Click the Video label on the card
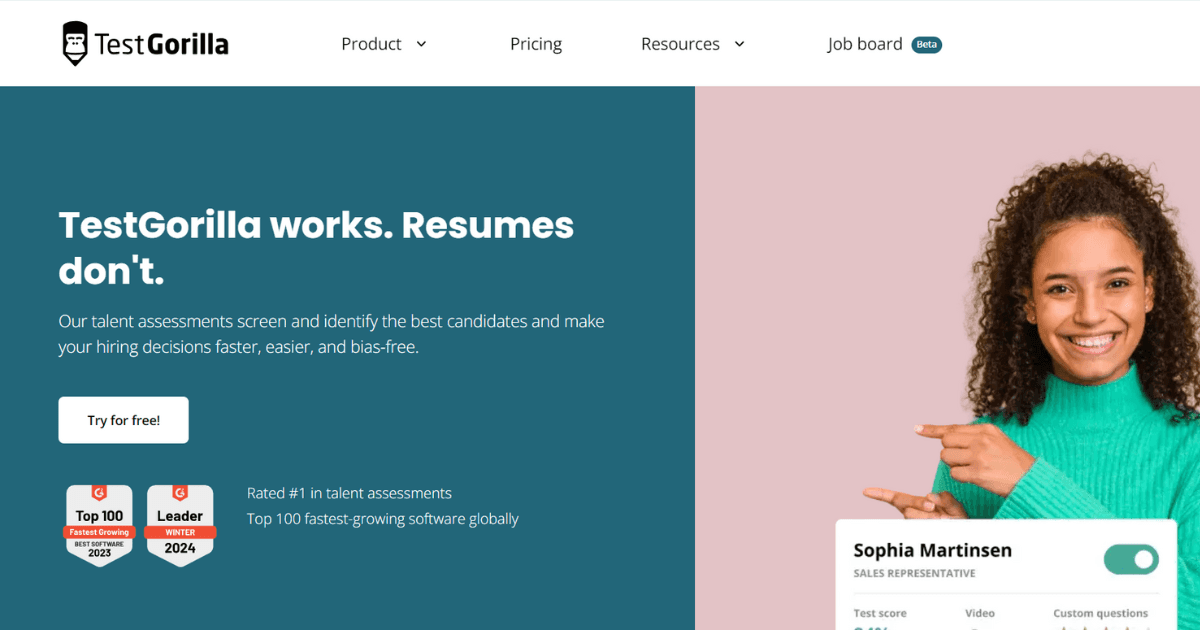The width and height of the screenshot is (1200, 630). point(980,613)
